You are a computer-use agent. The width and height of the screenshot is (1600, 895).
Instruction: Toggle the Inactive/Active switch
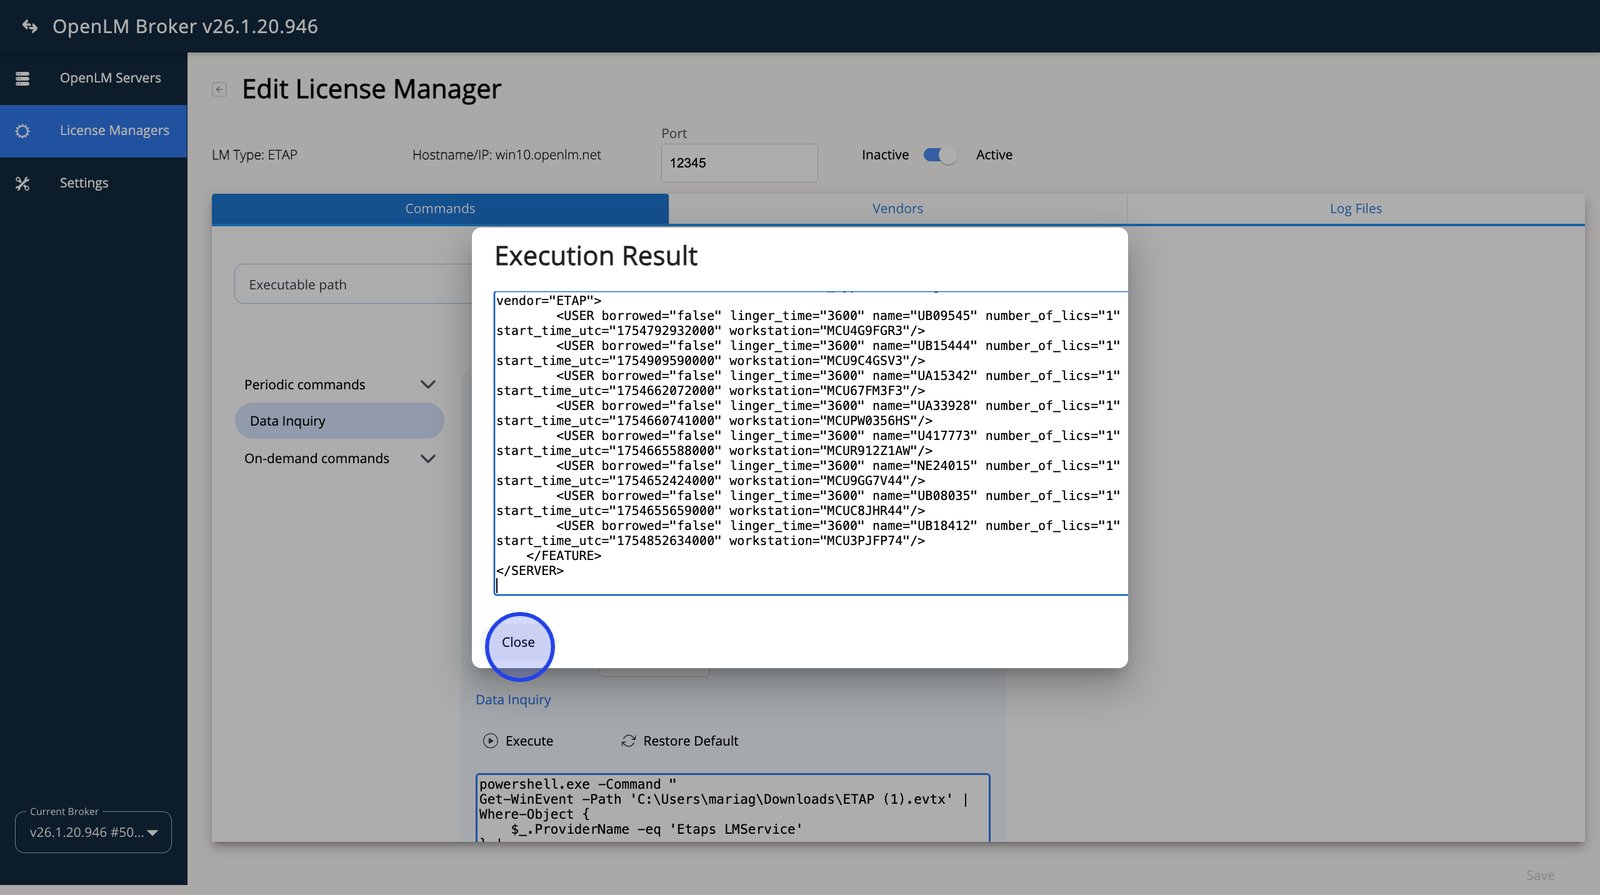point(940,155)
